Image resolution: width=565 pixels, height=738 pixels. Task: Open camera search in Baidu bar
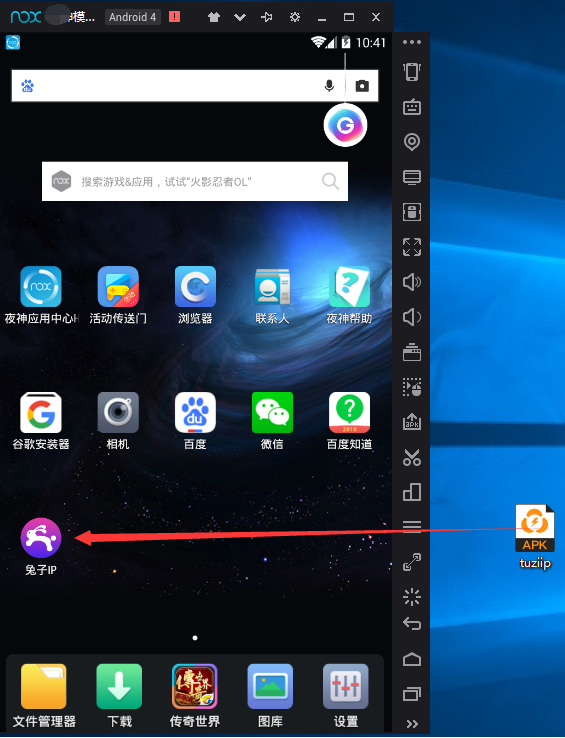(362, 86)
